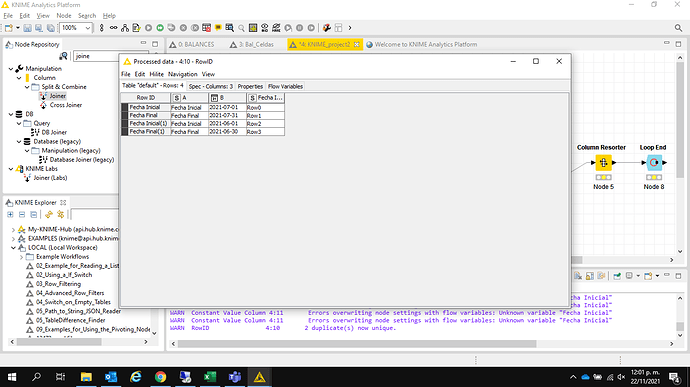Image resolution: width=690 pixels, height=387 pixels.
Task: Click the Row ID column header
Action: (146, 98)
